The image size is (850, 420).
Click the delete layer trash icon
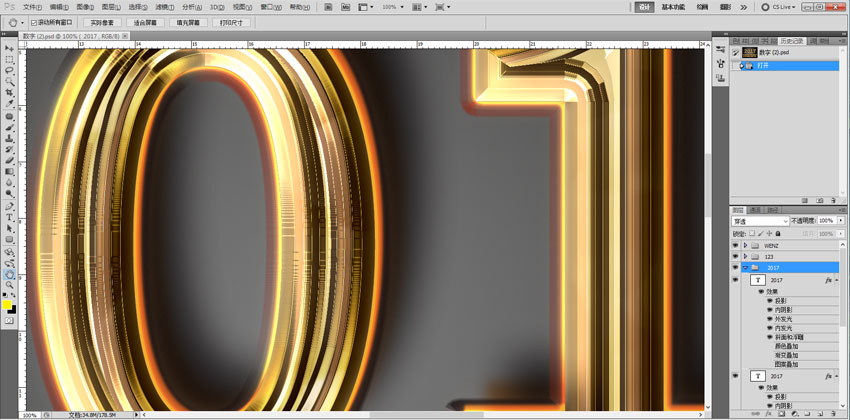tap(833, 414)
